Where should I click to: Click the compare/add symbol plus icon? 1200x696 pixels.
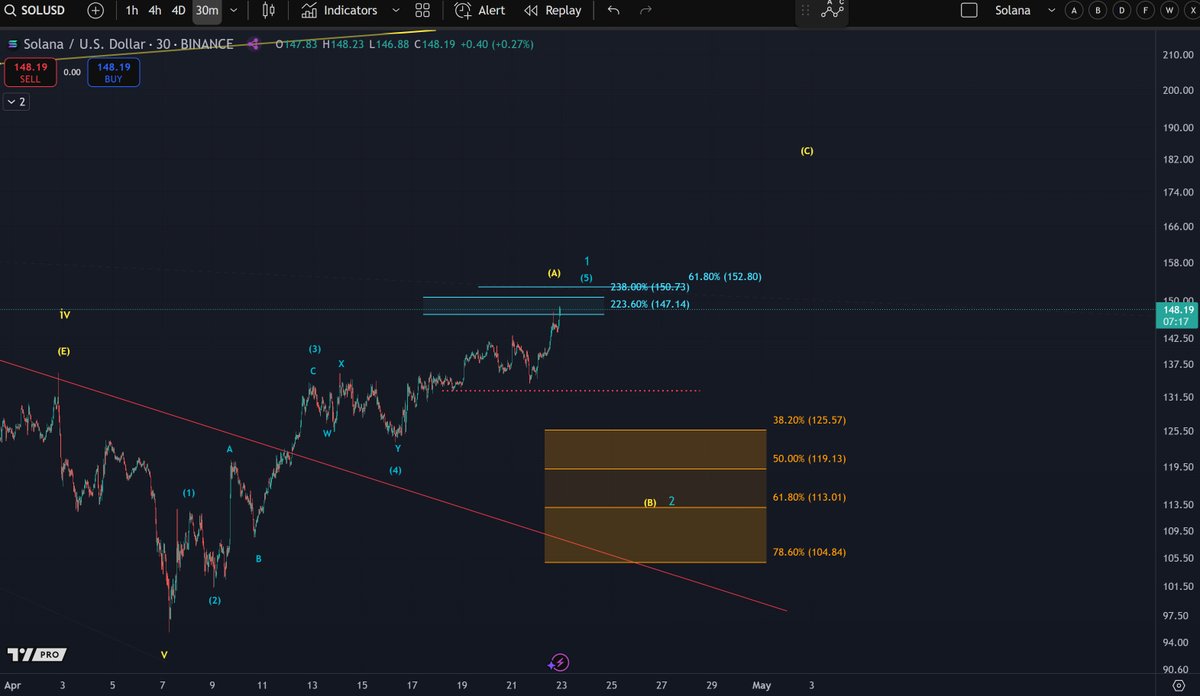point(94,11)
